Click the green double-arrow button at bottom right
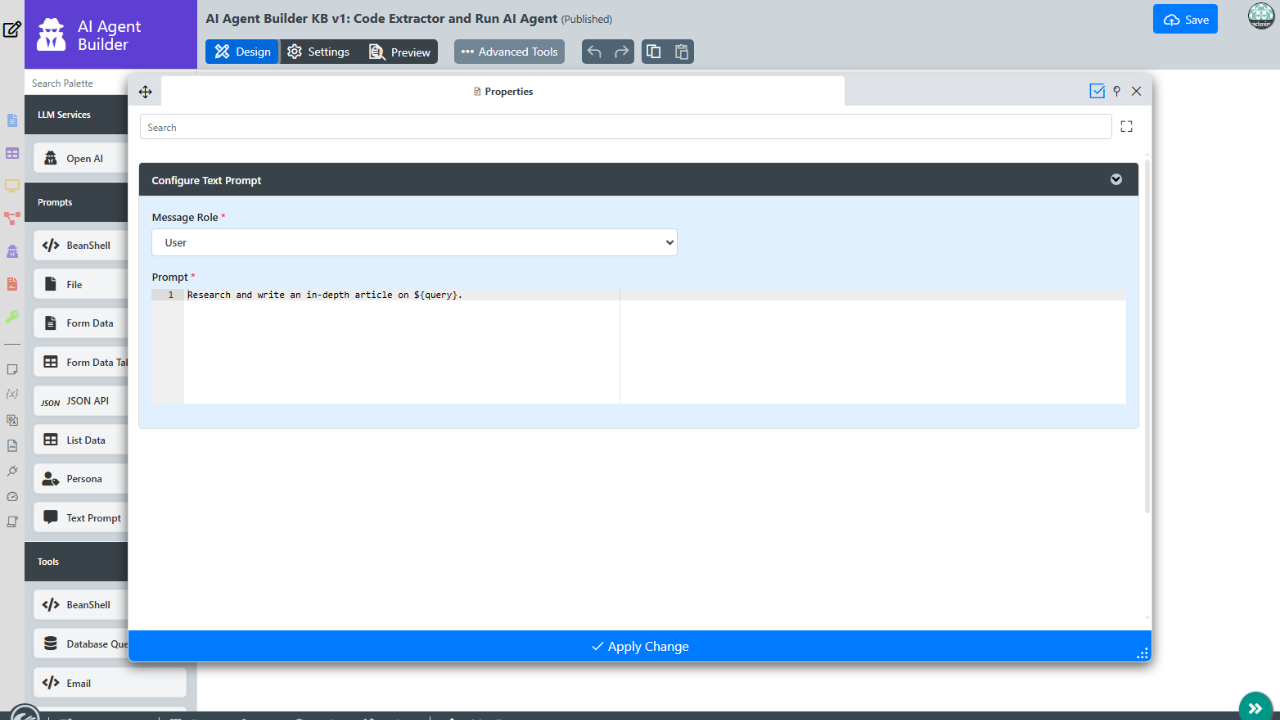This screenshot has height=720, width=1280. pos(1255,707)
